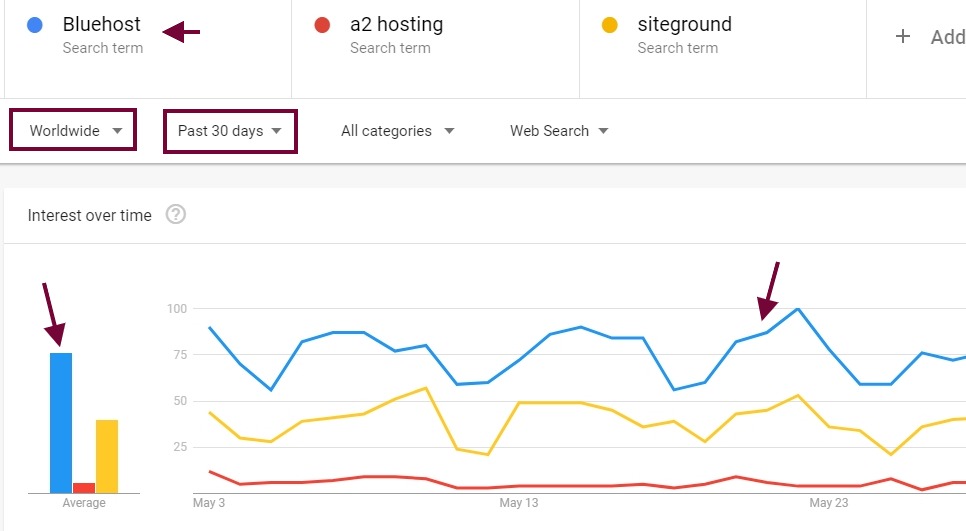The image size is (966, 531).
Task: Open the Past 30 days time range dropdown
Action: (230, 131)
